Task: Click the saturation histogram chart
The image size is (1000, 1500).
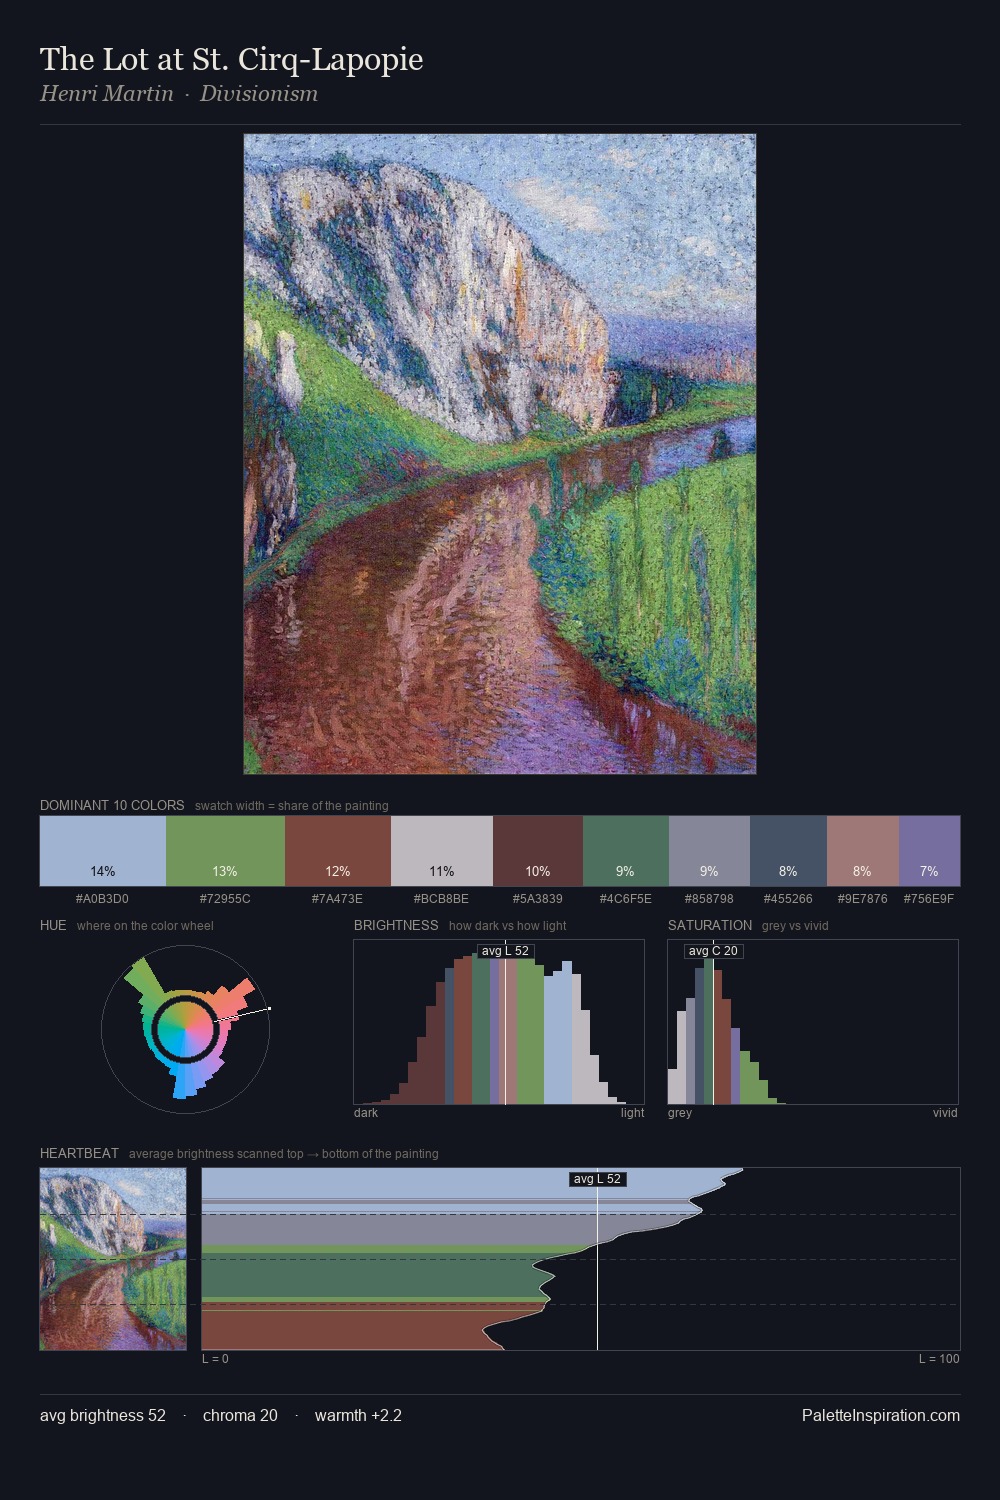Action: click(813, 1022)
